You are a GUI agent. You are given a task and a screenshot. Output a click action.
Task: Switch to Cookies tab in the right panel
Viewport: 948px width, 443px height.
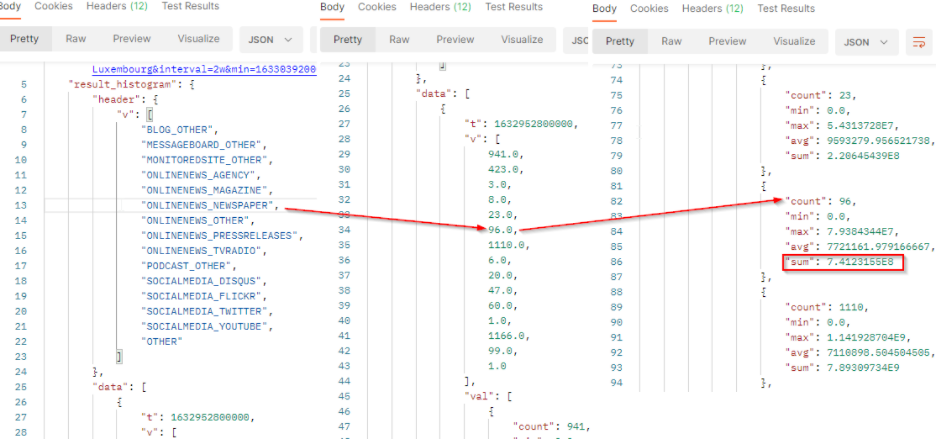(649, 8)
